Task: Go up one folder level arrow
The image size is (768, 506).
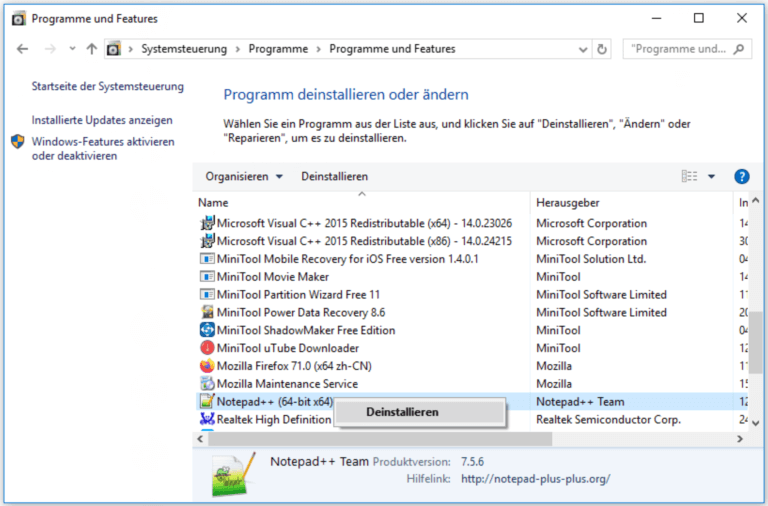Action: [x=92, y=49]
